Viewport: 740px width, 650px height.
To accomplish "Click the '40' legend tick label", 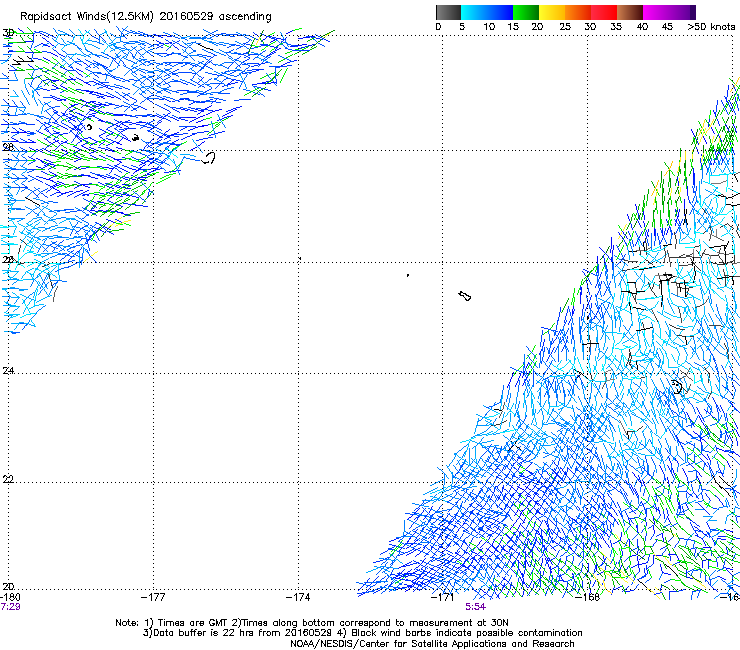I will [642, 27].
